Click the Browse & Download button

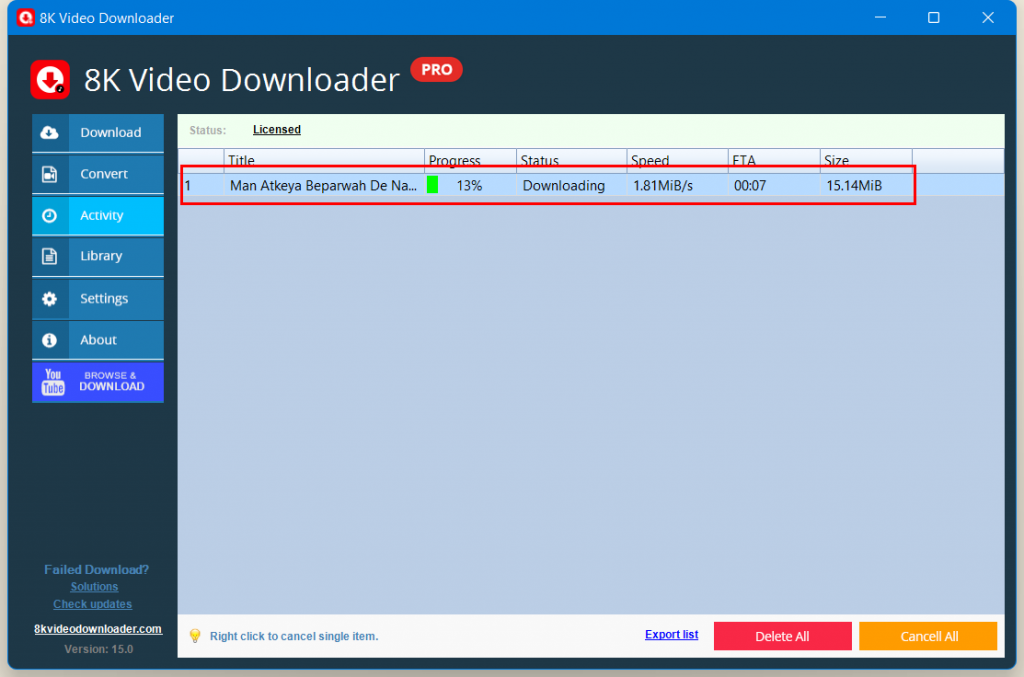pos(98,382)
